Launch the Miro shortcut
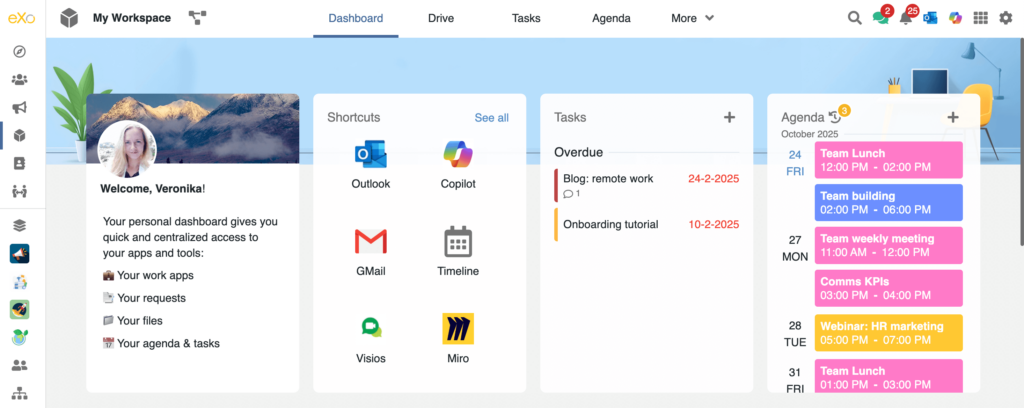 pos(458,329)
